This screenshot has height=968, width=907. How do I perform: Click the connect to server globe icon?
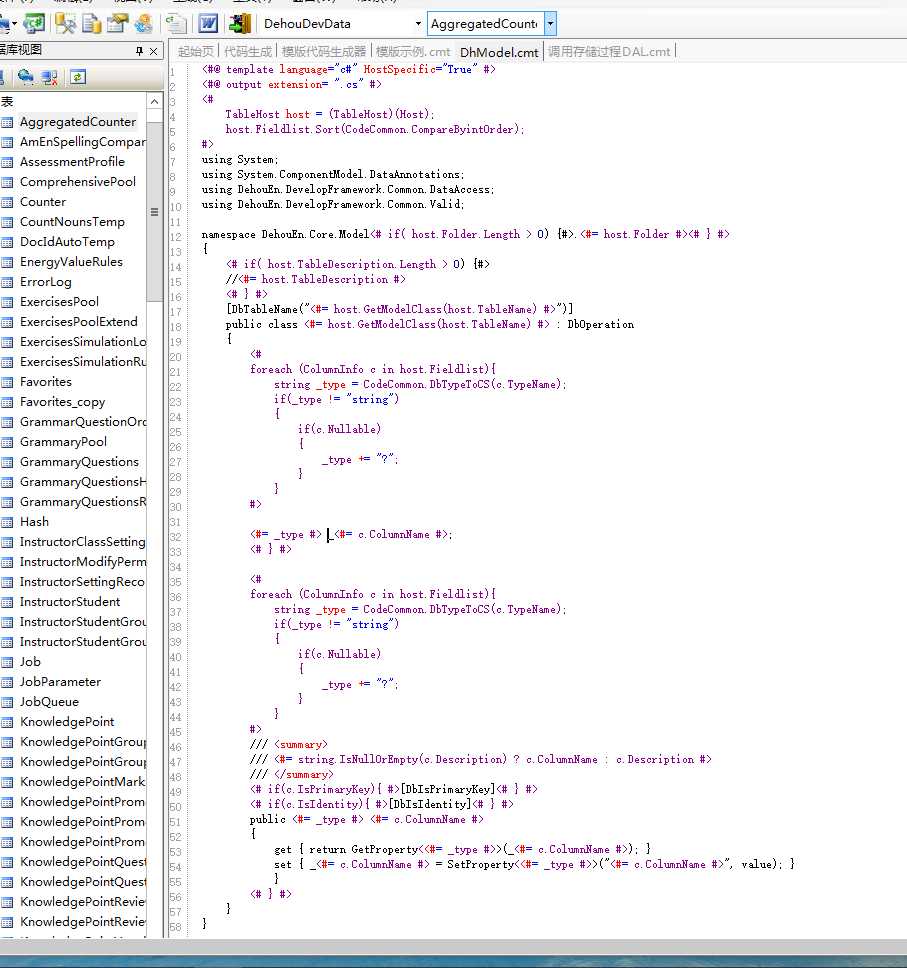tap(26, 77)
